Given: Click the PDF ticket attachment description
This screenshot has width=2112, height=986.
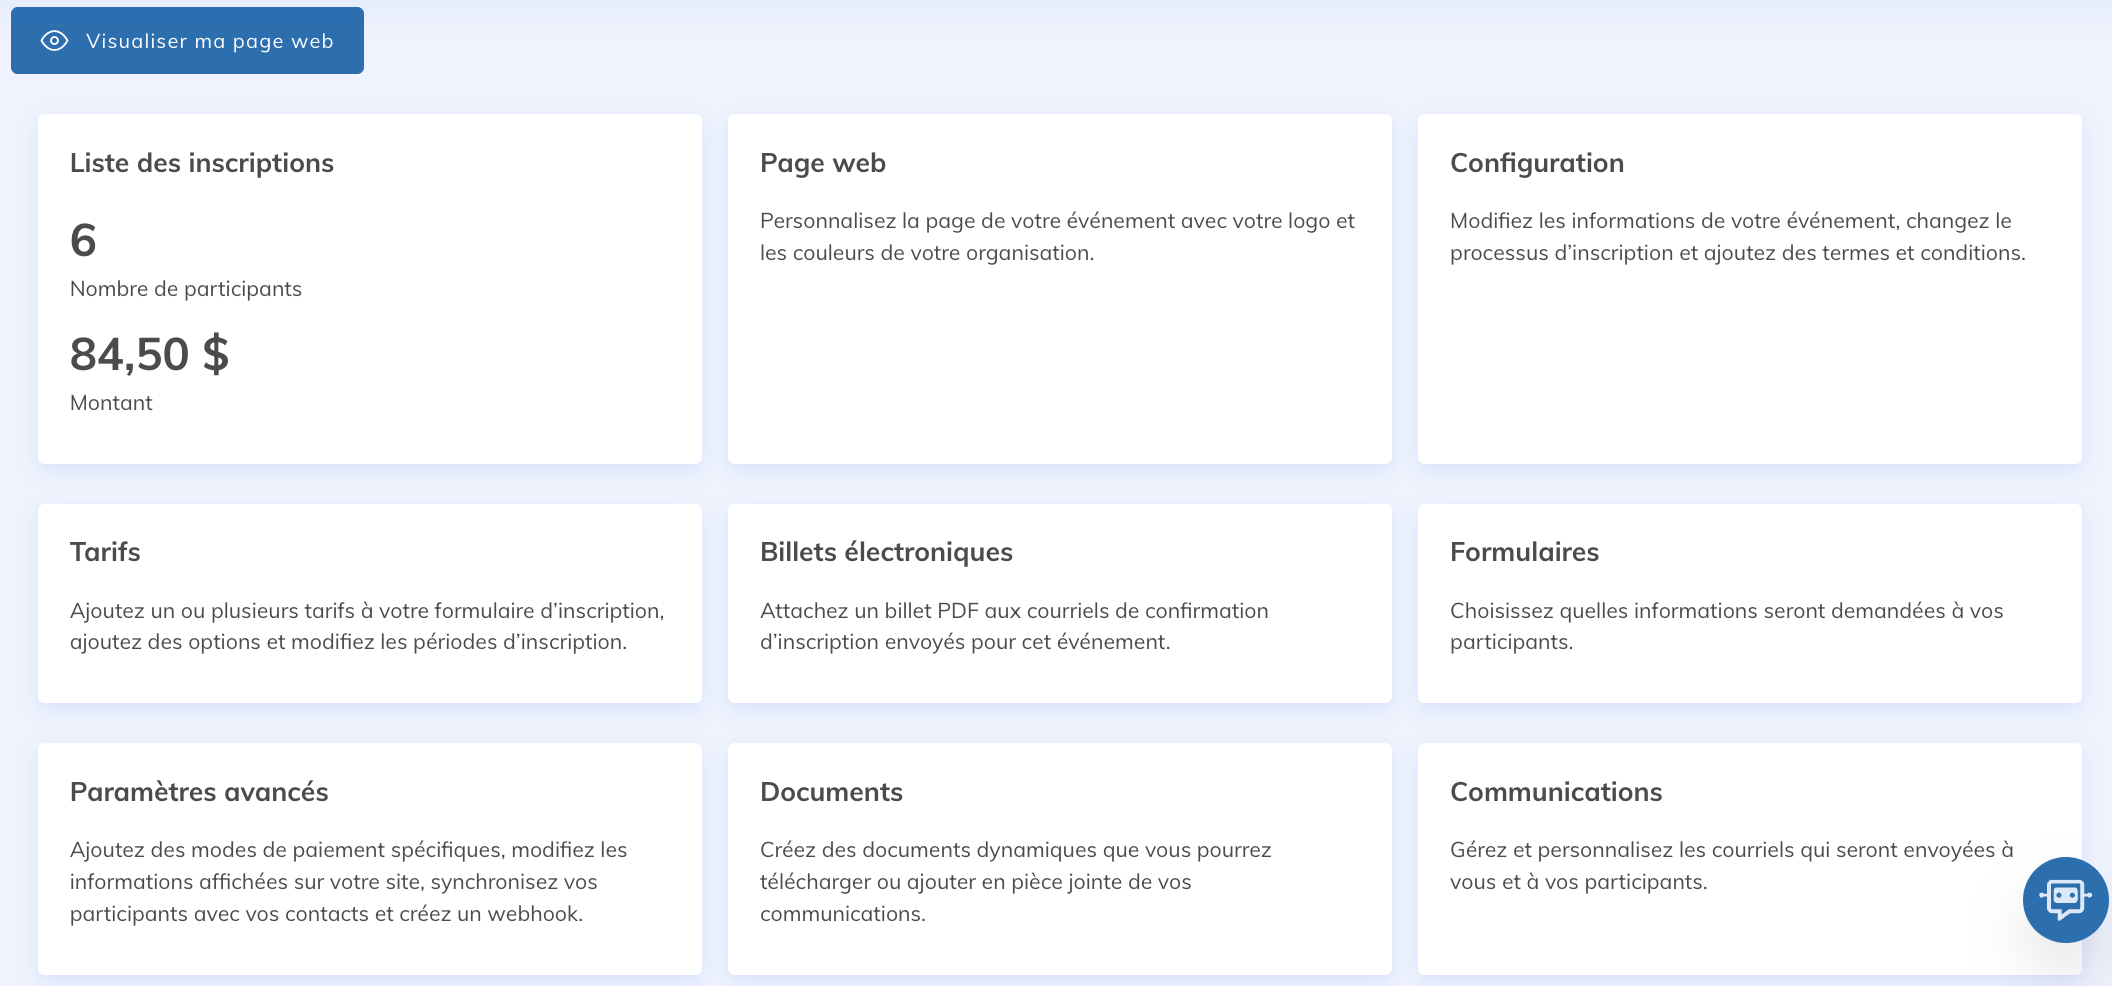Looking at the screenshot, I should [x=1014, y=626].
